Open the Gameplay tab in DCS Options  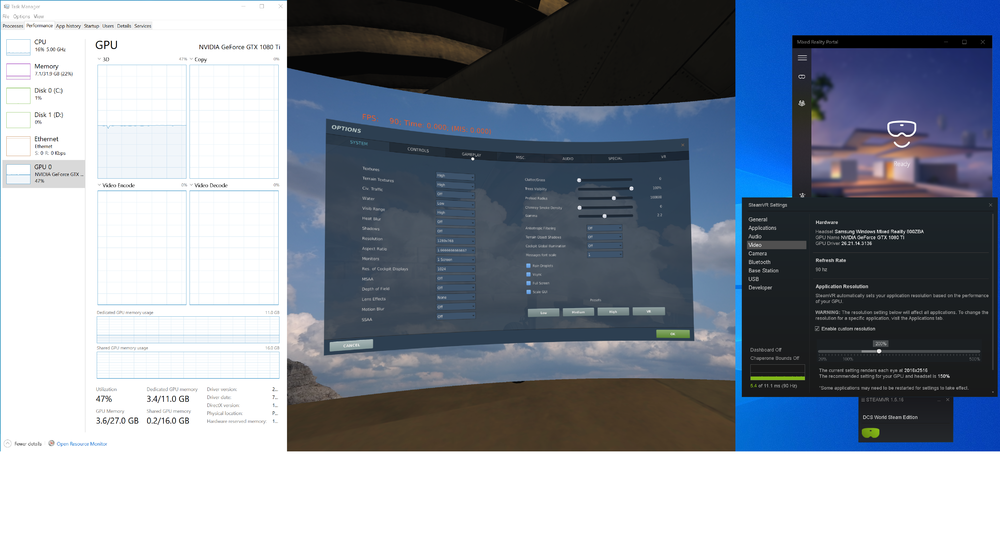[x=471, y=154]
